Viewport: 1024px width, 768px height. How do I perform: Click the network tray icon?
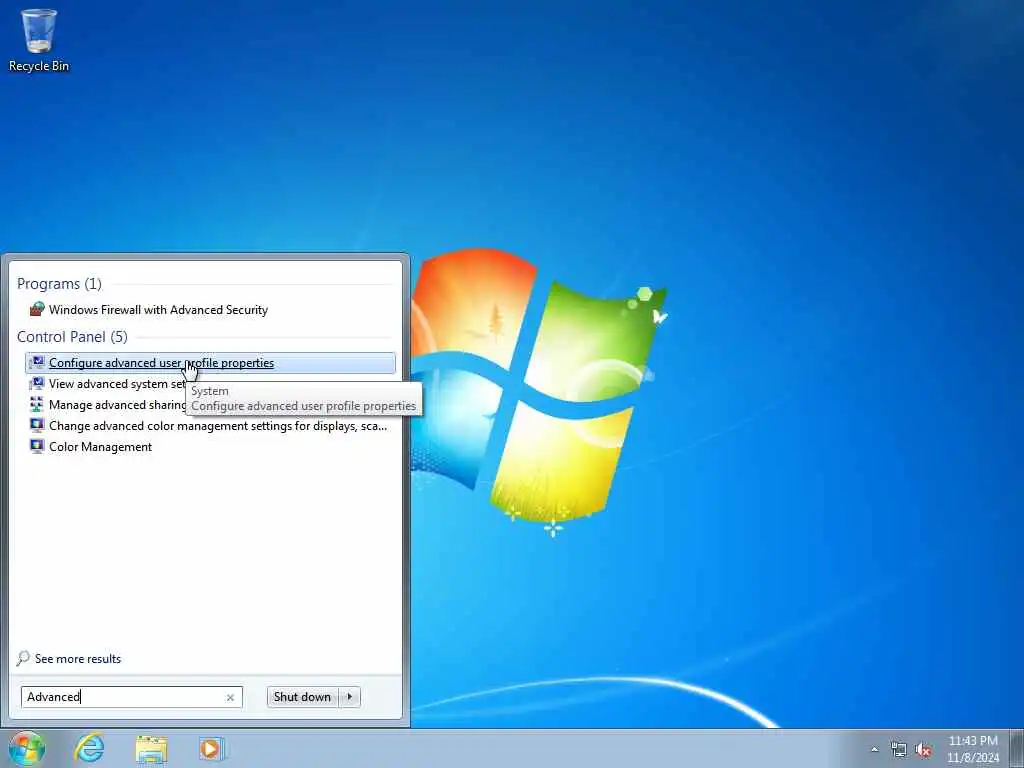899,750
